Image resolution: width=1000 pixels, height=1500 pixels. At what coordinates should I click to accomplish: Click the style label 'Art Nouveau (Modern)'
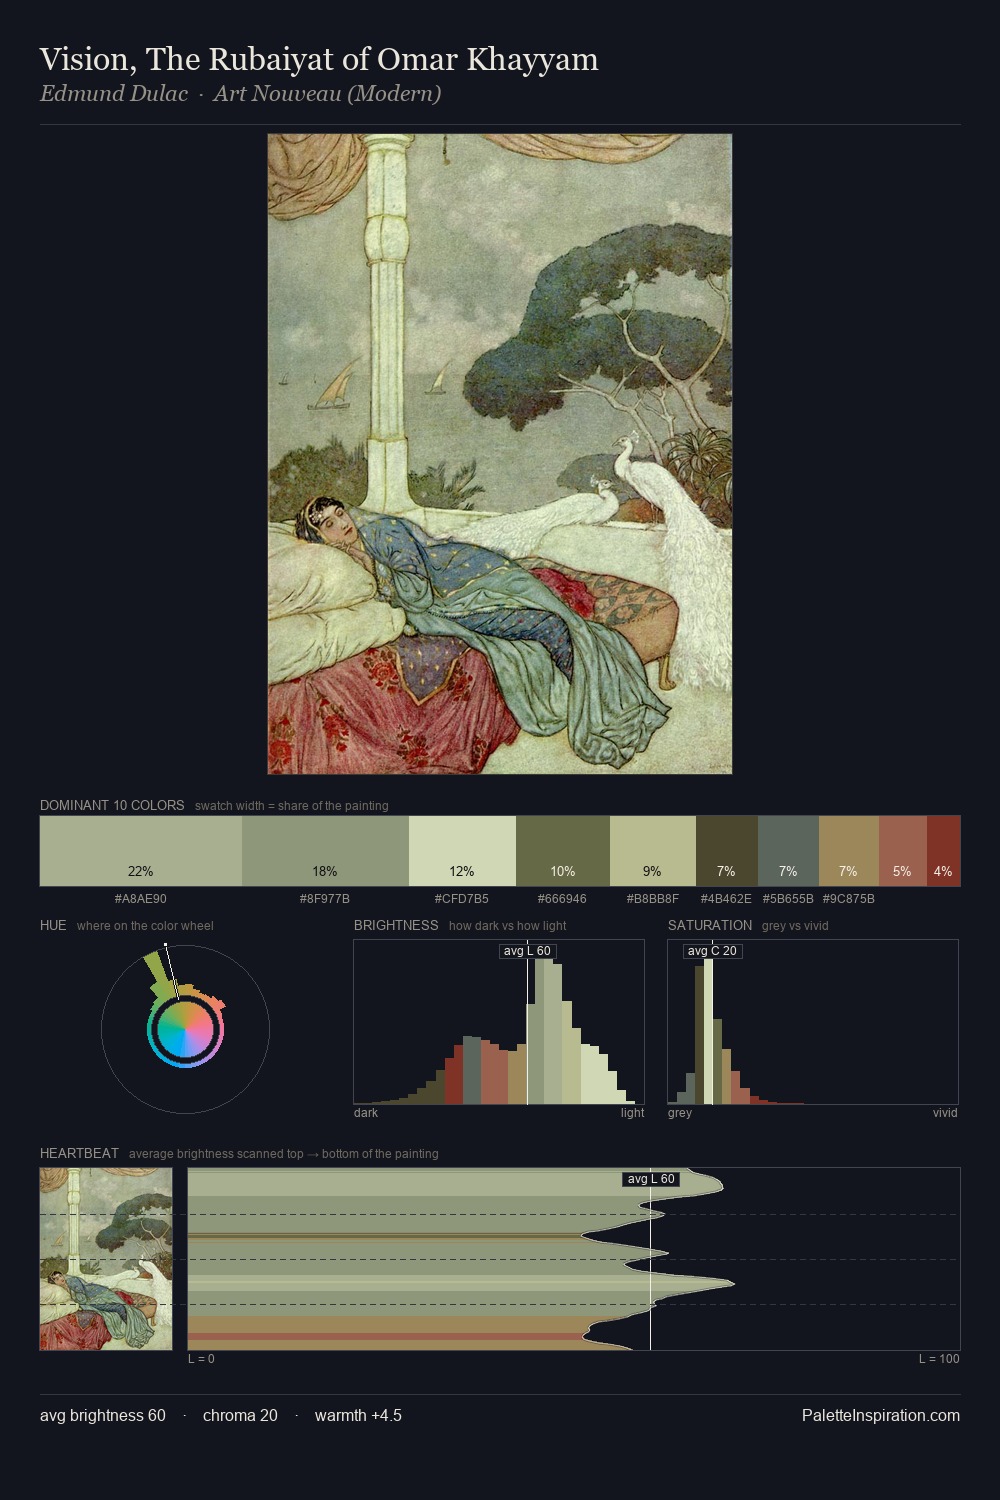[x=327, y=94]
